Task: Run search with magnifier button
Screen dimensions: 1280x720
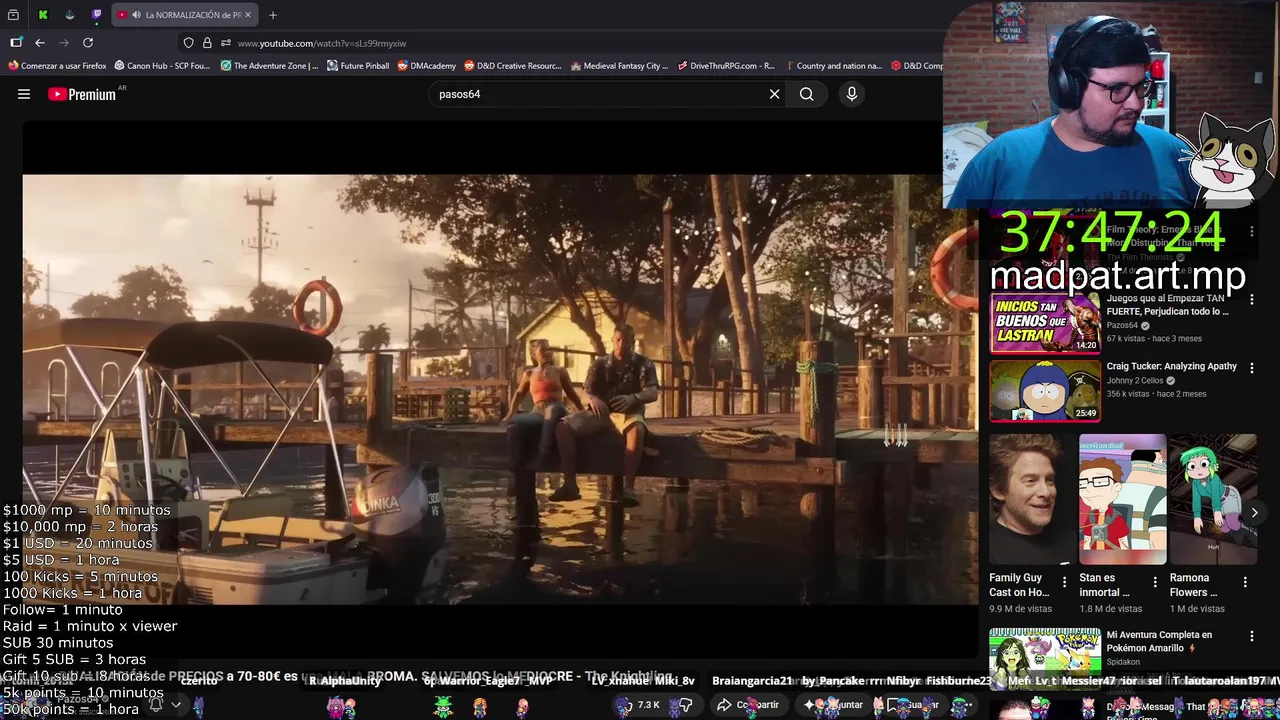Action: point(806,94)
